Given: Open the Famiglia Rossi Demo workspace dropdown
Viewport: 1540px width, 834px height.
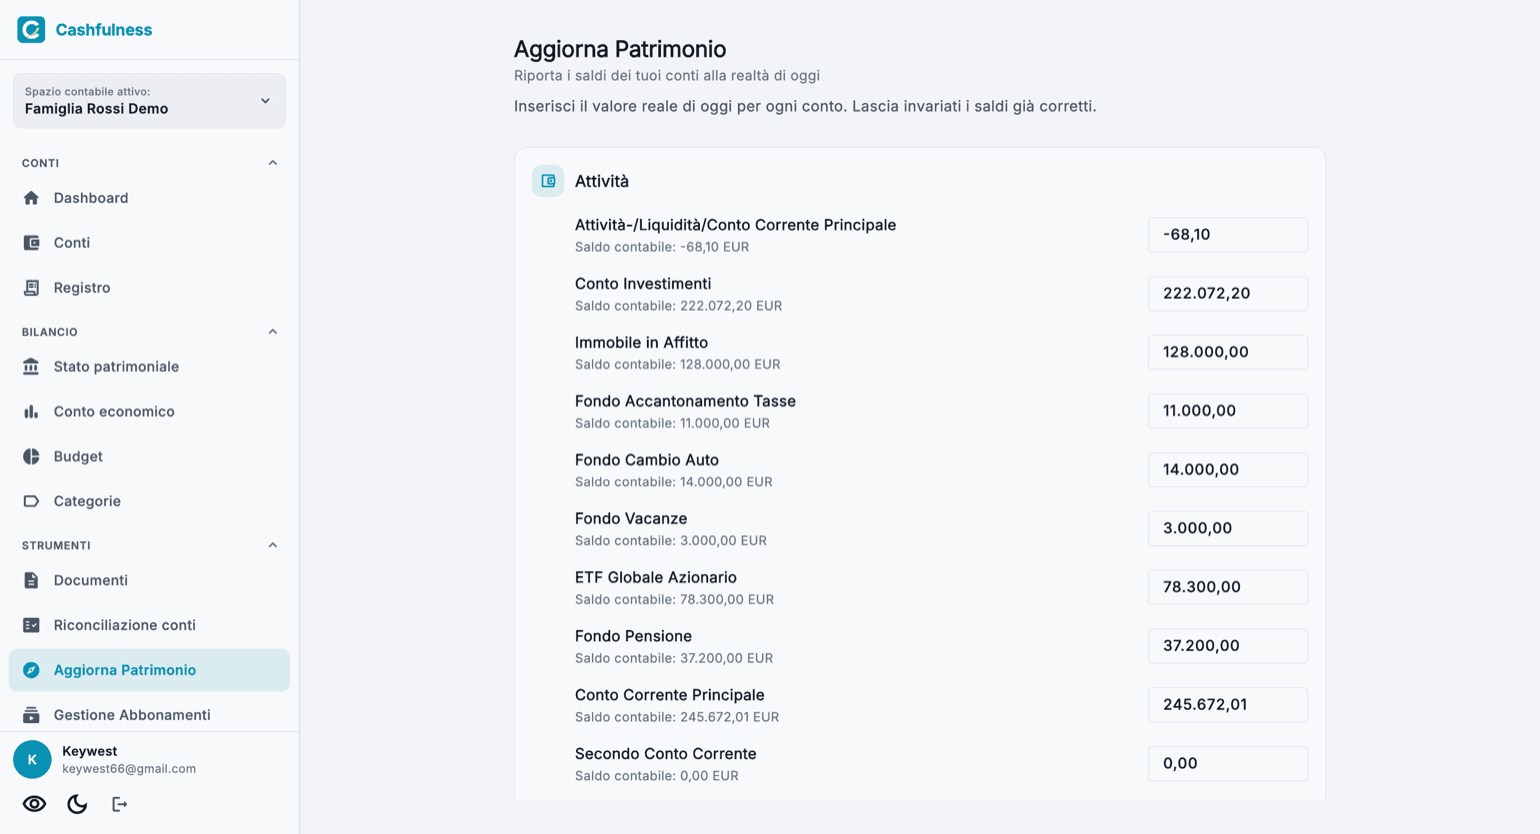Looking at the screenshot, I should click(149, 101).
